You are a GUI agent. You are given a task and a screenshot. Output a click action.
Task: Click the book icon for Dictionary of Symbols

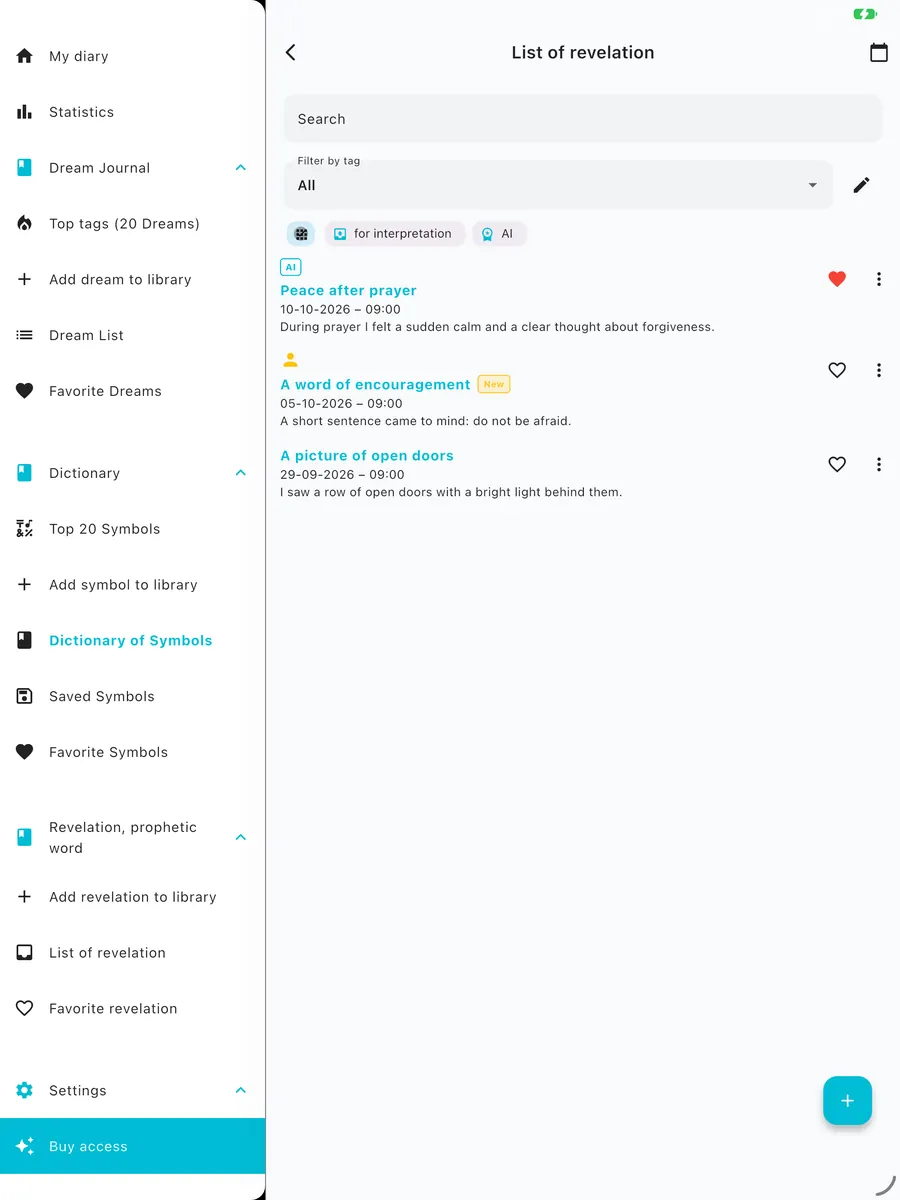coord(25,641)
